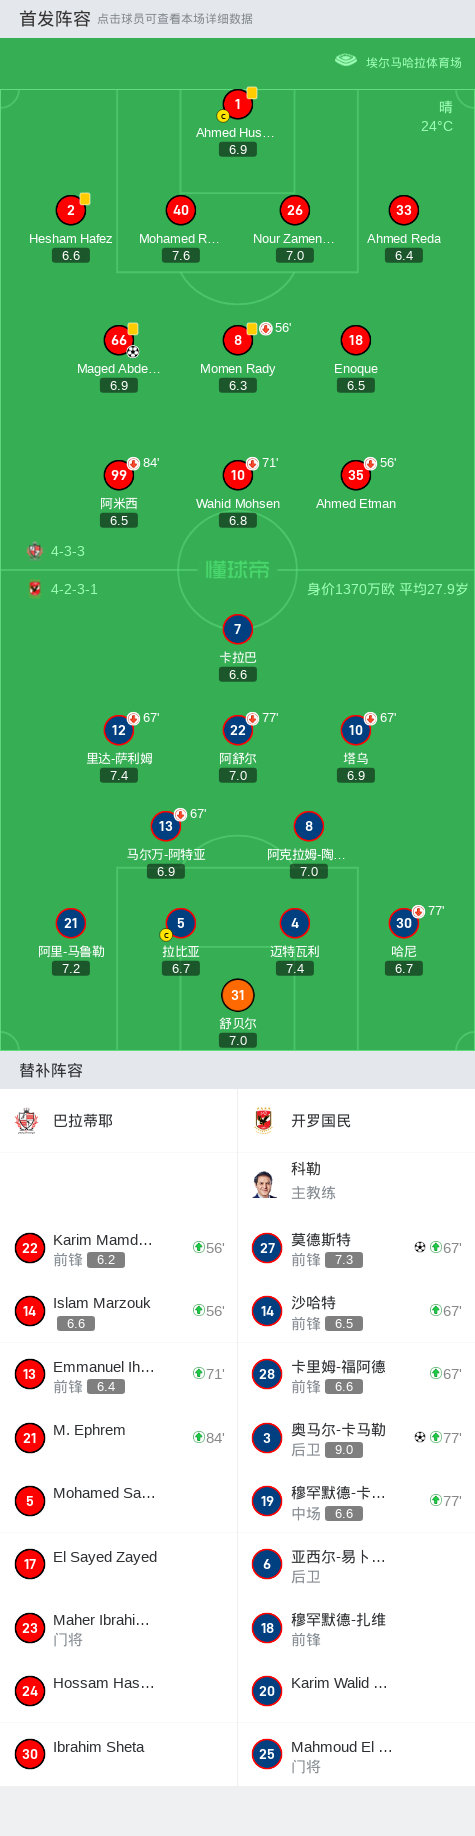Open substitute Karim Mamd… number 22 row
The image size is (475, 1836).
click(x=118, y=1248)
